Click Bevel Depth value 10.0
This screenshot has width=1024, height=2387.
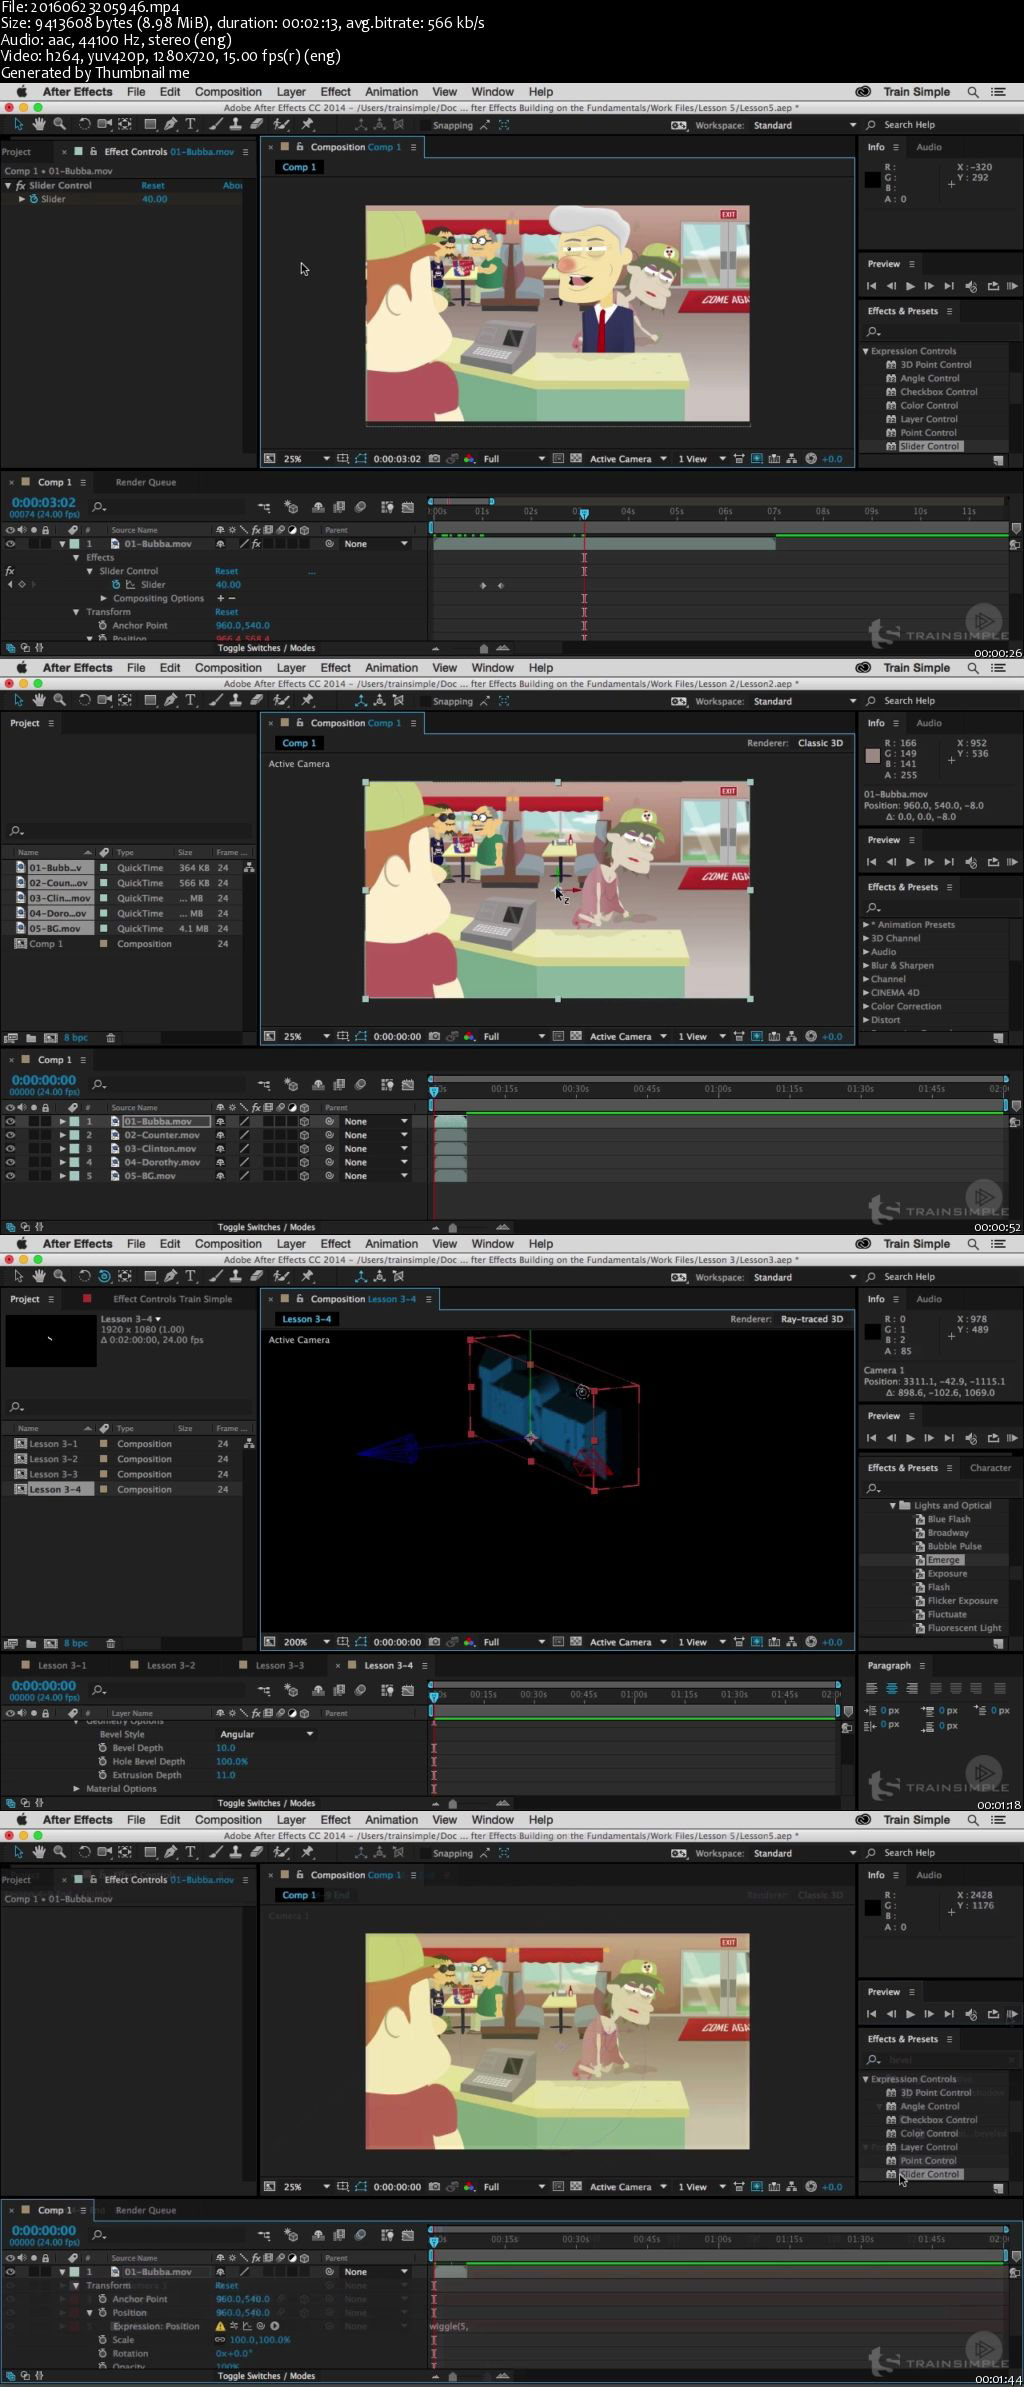click(226, 1748)
